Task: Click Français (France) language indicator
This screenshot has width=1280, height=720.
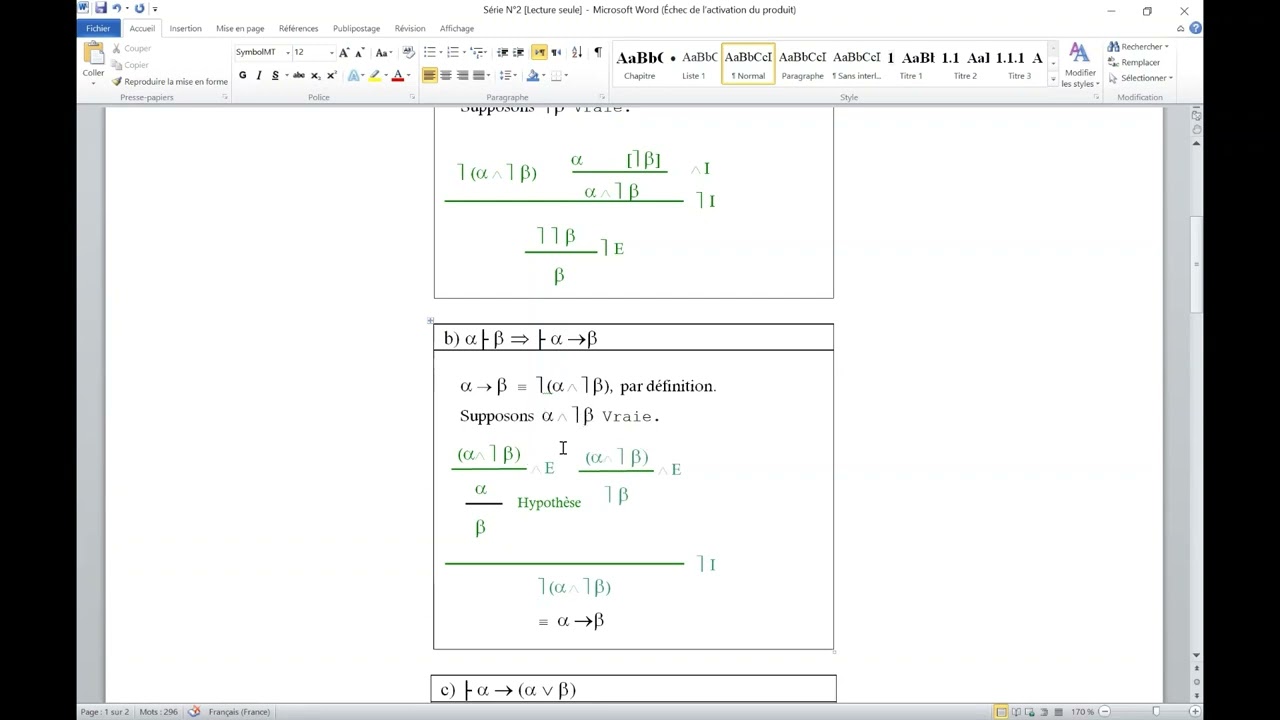Action: pyautogui.click(x=239, y=712)
